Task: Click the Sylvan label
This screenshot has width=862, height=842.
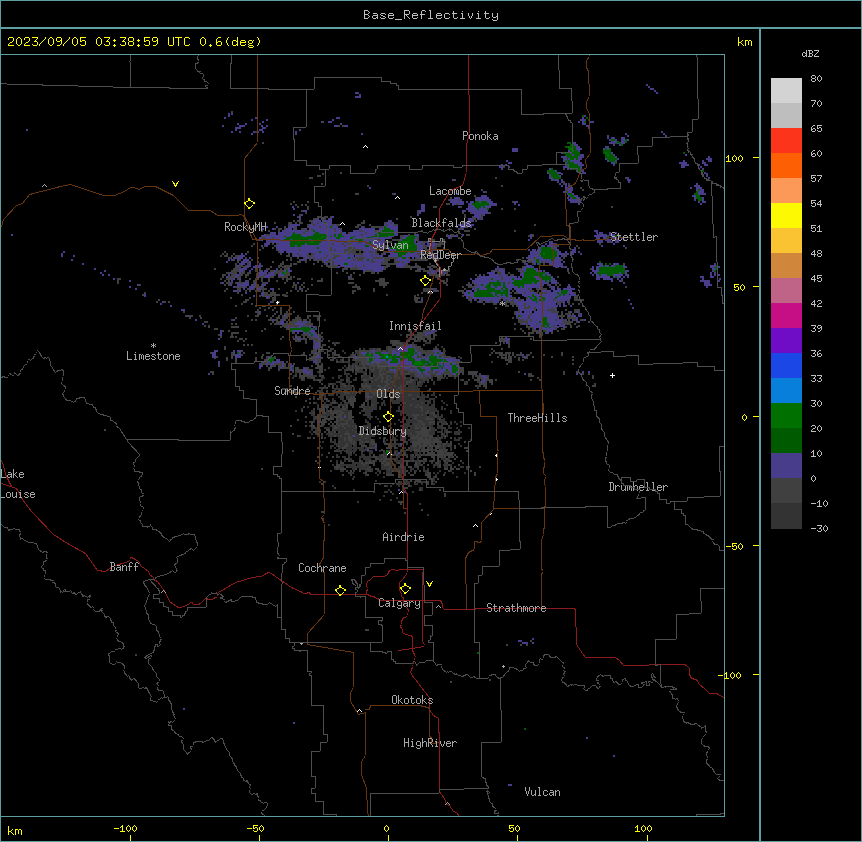Action: pos(390,245)
